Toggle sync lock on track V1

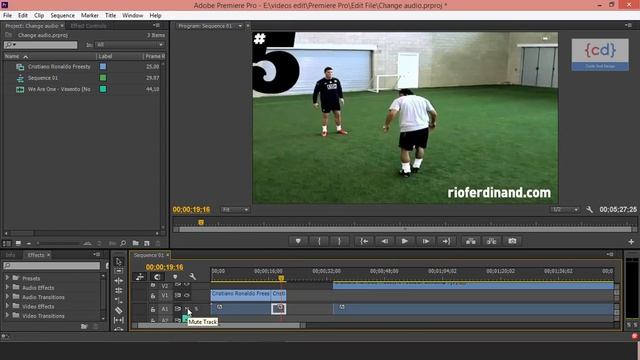[x=178, y=296]
